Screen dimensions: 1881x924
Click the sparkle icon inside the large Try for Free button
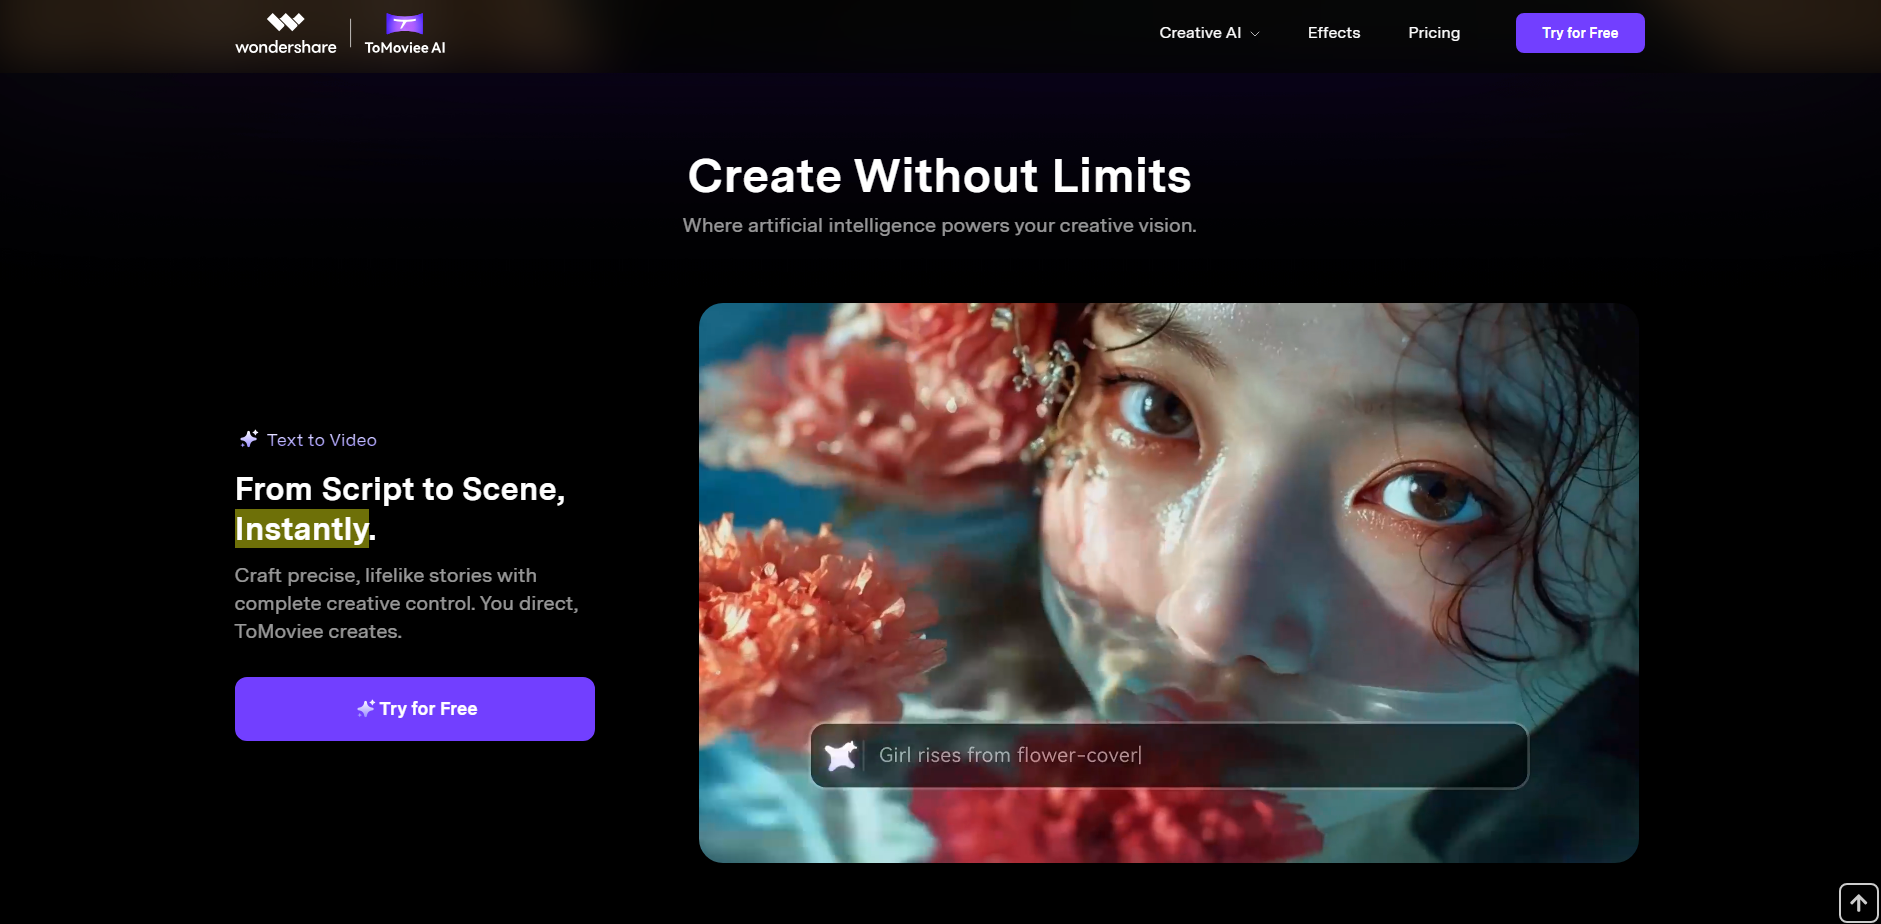click(x=366, y=708)
